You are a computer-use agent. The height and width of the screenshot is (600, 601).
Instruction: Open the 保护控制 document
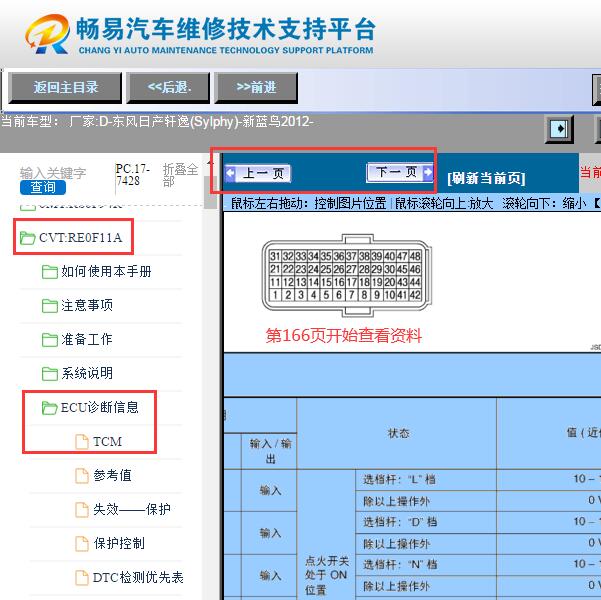(x=119, y=543)
